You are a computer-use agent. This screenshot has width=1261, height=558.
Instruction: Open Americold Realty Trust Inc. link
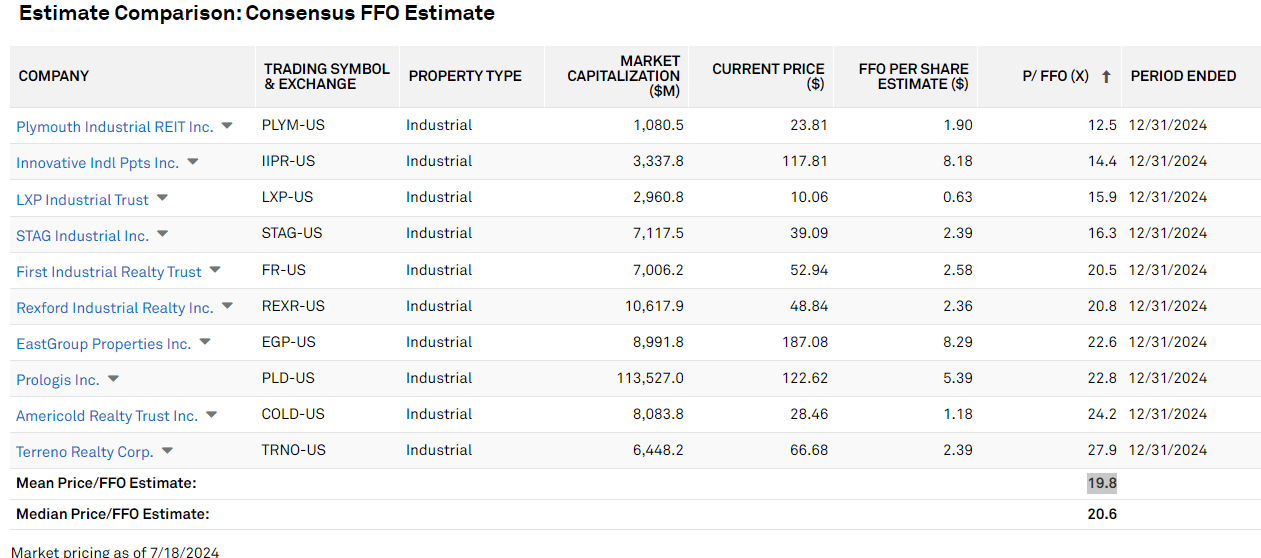tap(107, 416)
